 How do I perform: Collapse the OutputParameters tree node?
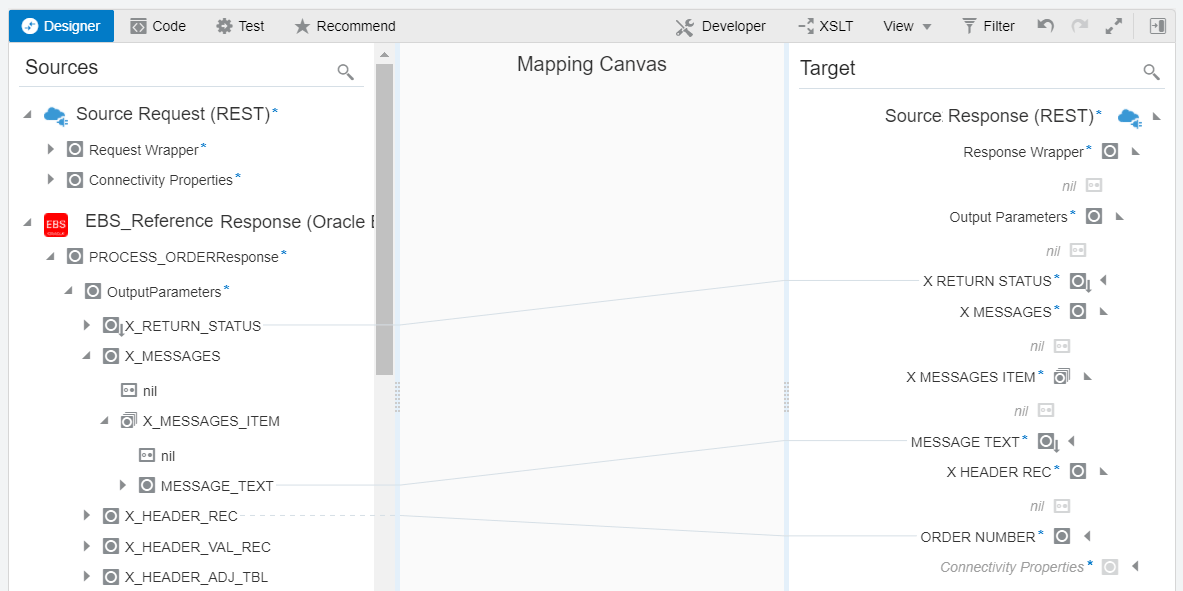click(68, 291)
